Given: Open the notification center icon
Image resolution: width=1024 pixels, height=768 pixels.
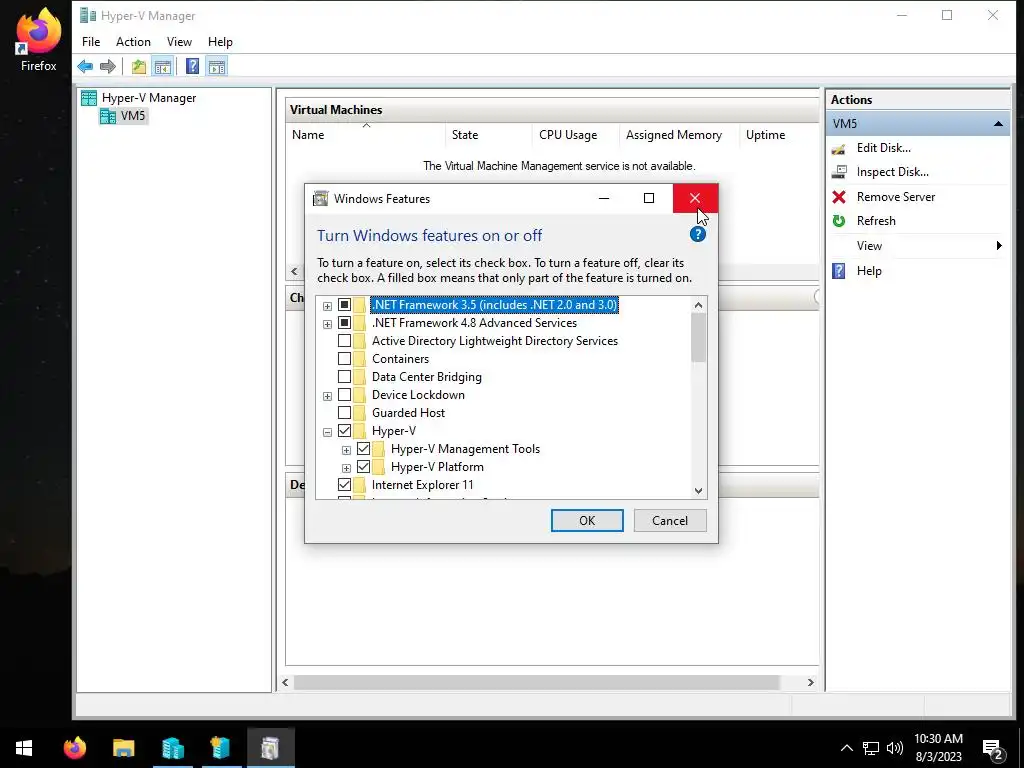Looking at the screenshot, I should [993, 748].
